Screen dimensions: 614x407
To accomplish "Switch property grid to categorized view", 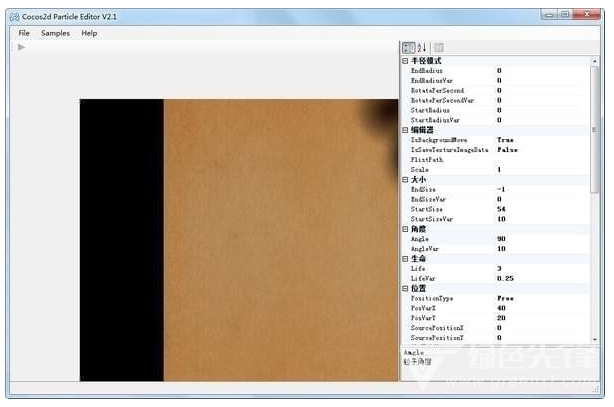I will (x=408, y=48).
